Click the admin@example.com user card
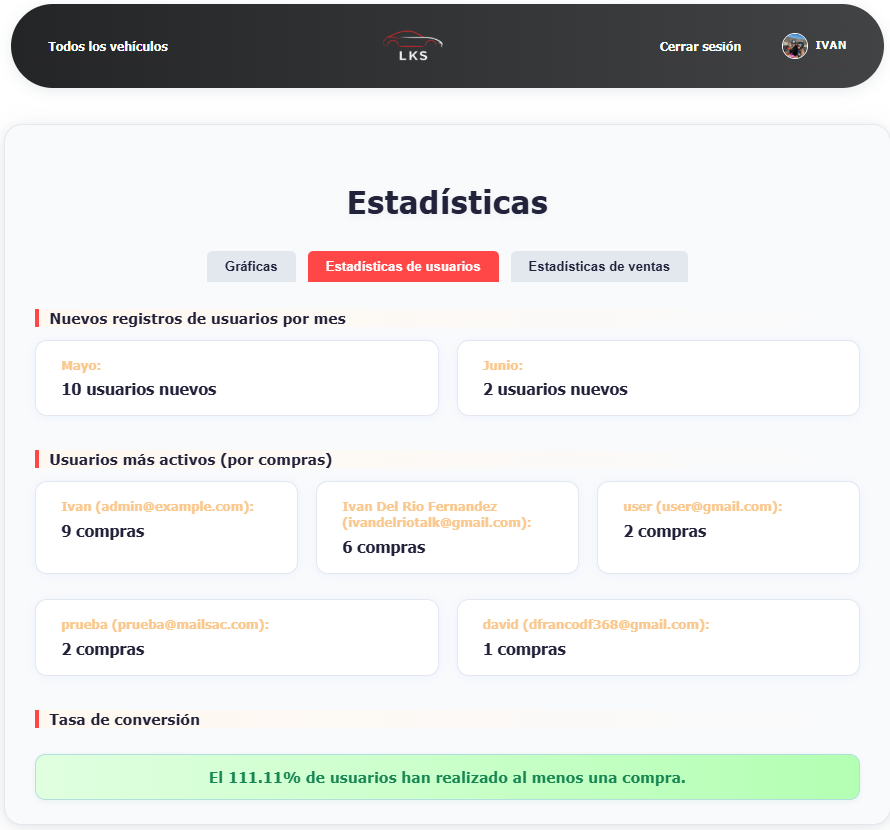 166,528
